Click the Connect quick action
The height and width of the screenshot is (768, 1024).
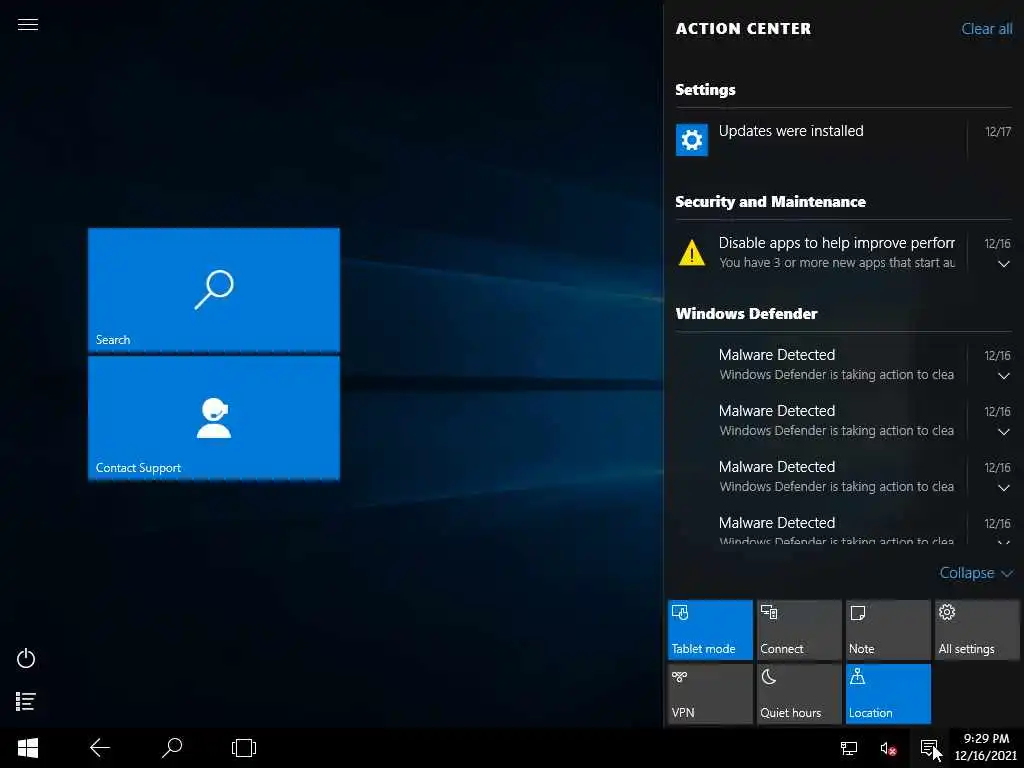[799, 630]
